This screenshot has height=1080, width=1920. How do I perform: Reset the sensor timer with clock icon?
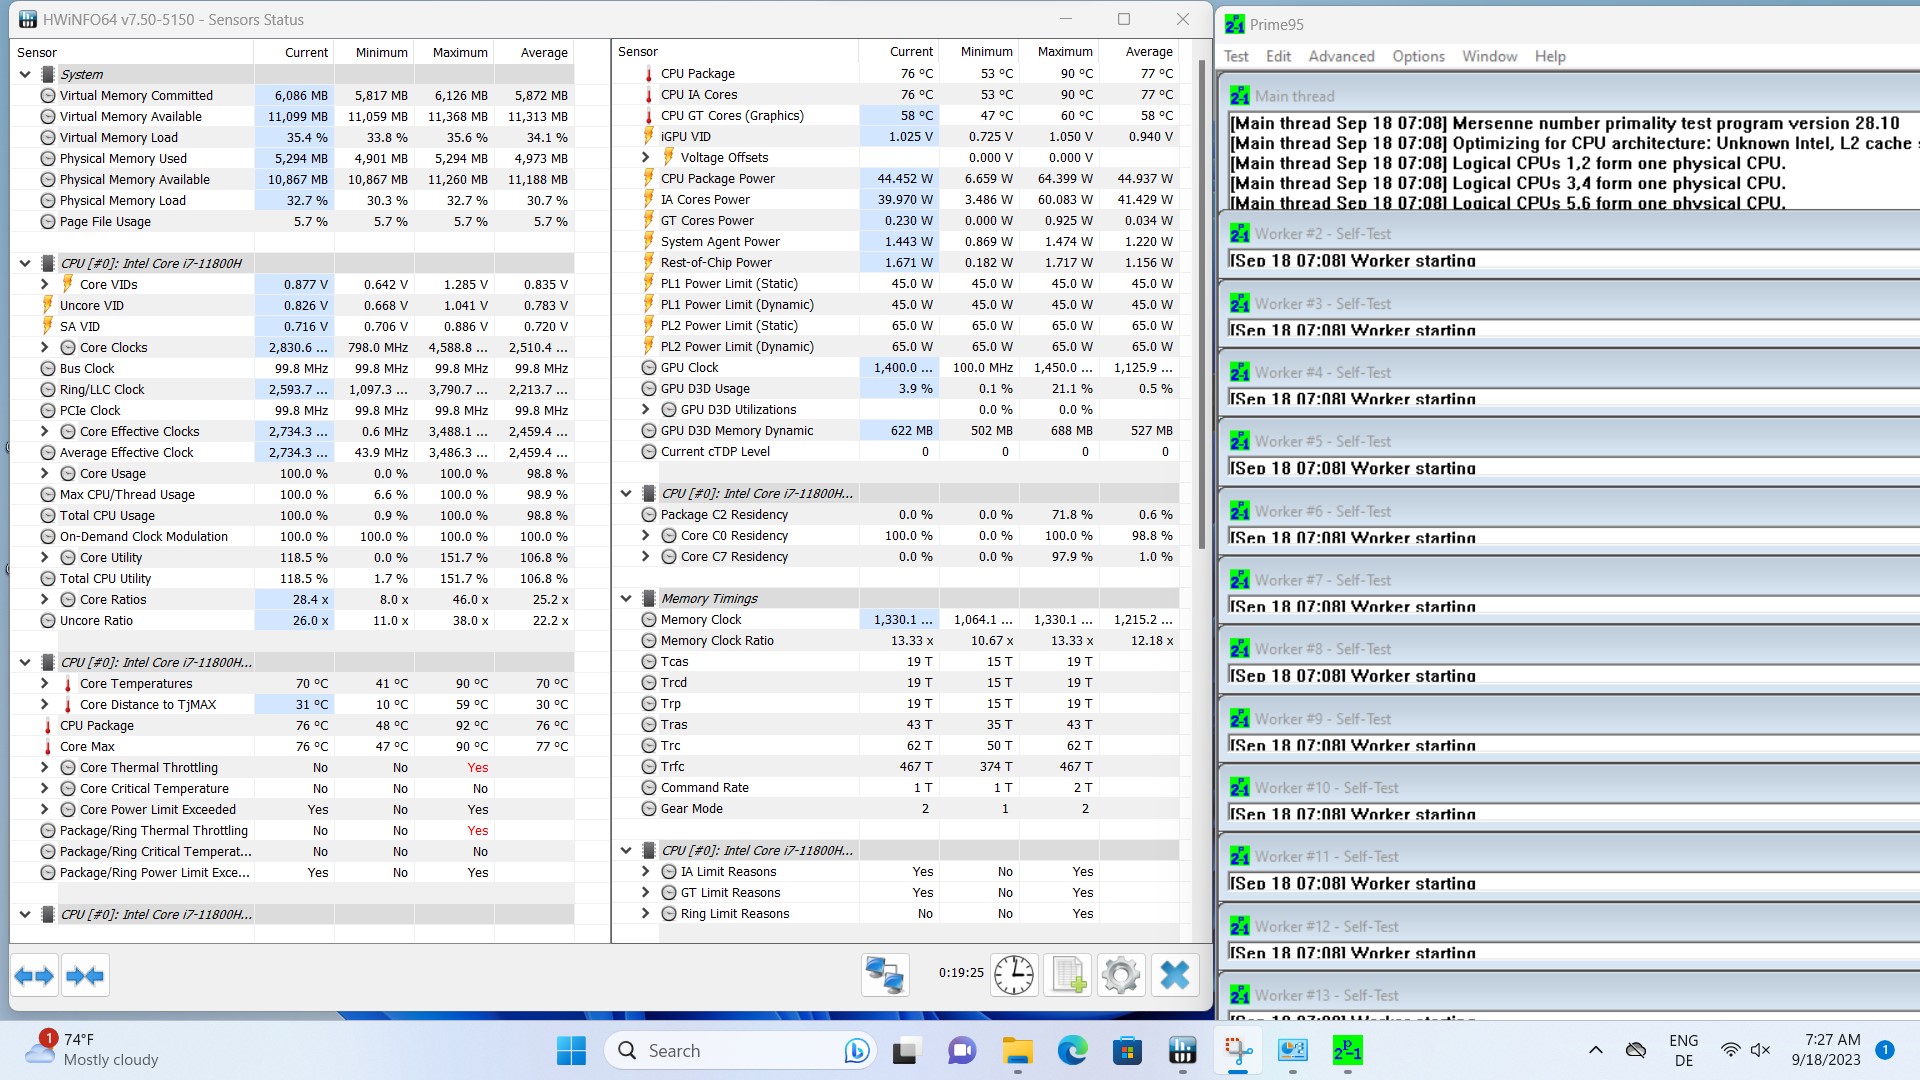coord(1013,975)
